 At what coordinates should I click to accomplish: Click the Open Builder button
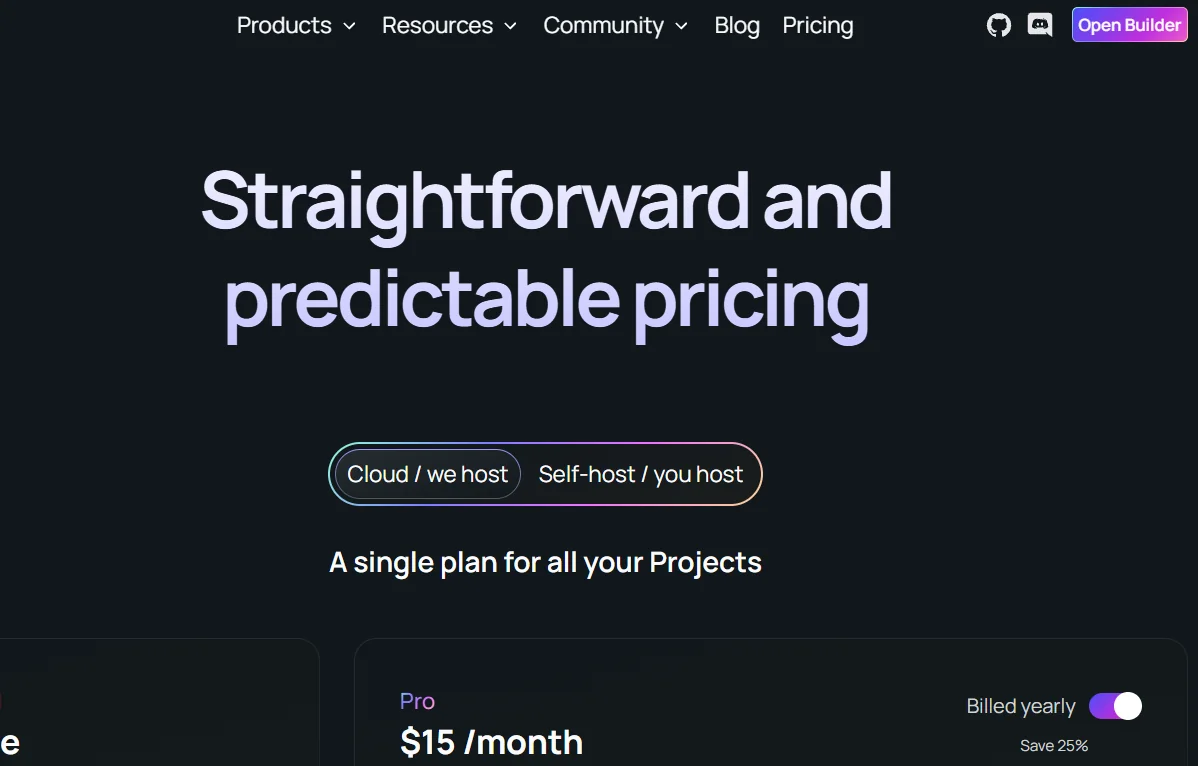pyautogui.click(x=1129, y=24)
